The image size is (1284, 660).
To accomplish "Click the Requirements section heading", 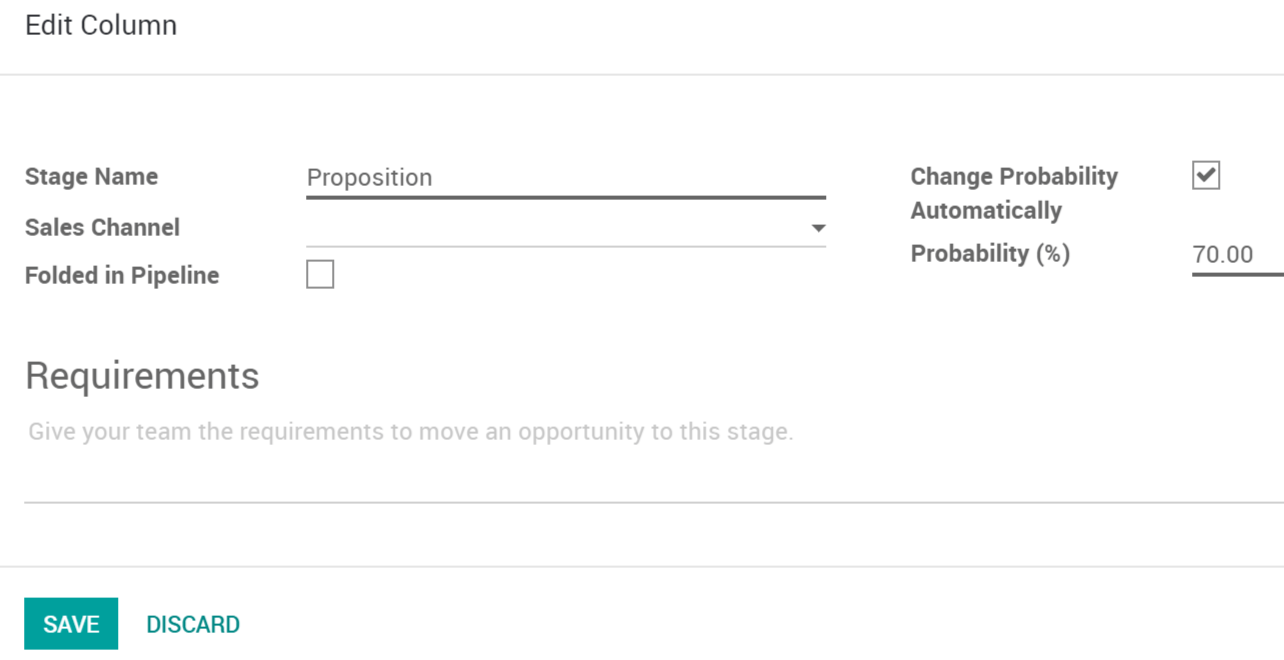I will coord(142,376).
